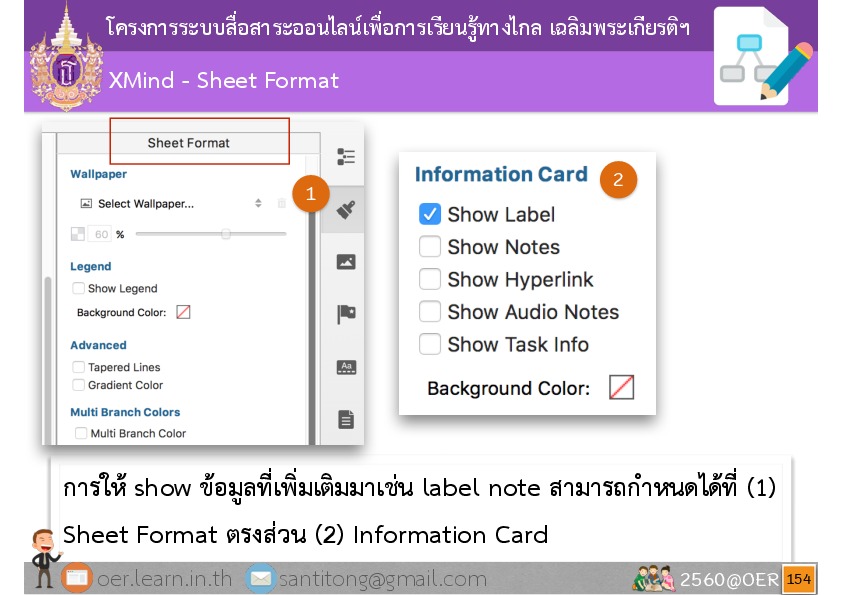Uncheck the Show Label checkbox
Screen dimensions: 842x595
(x=430, y=214)
